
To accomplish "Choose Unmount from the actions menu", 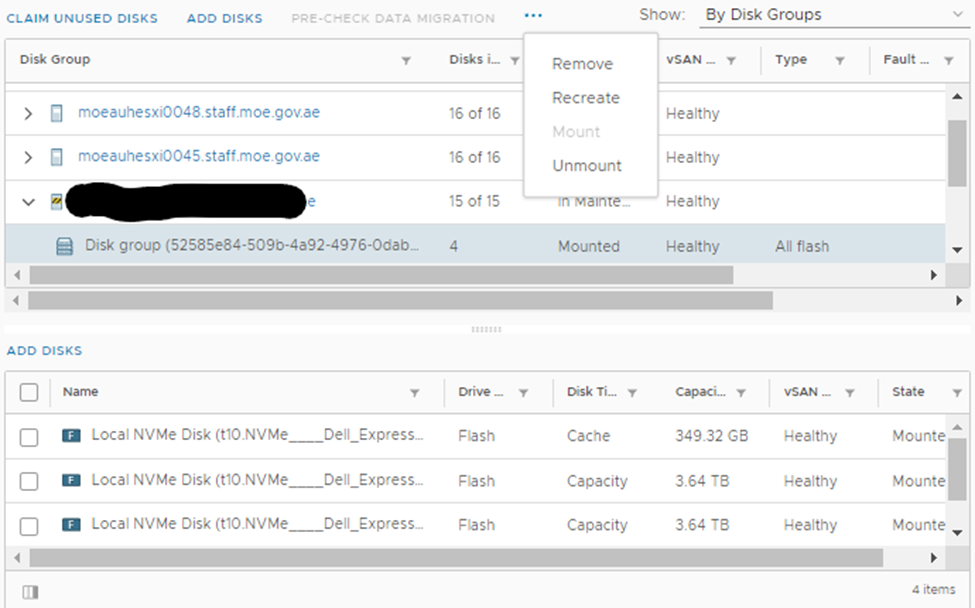I will click(x=587, y=166).
